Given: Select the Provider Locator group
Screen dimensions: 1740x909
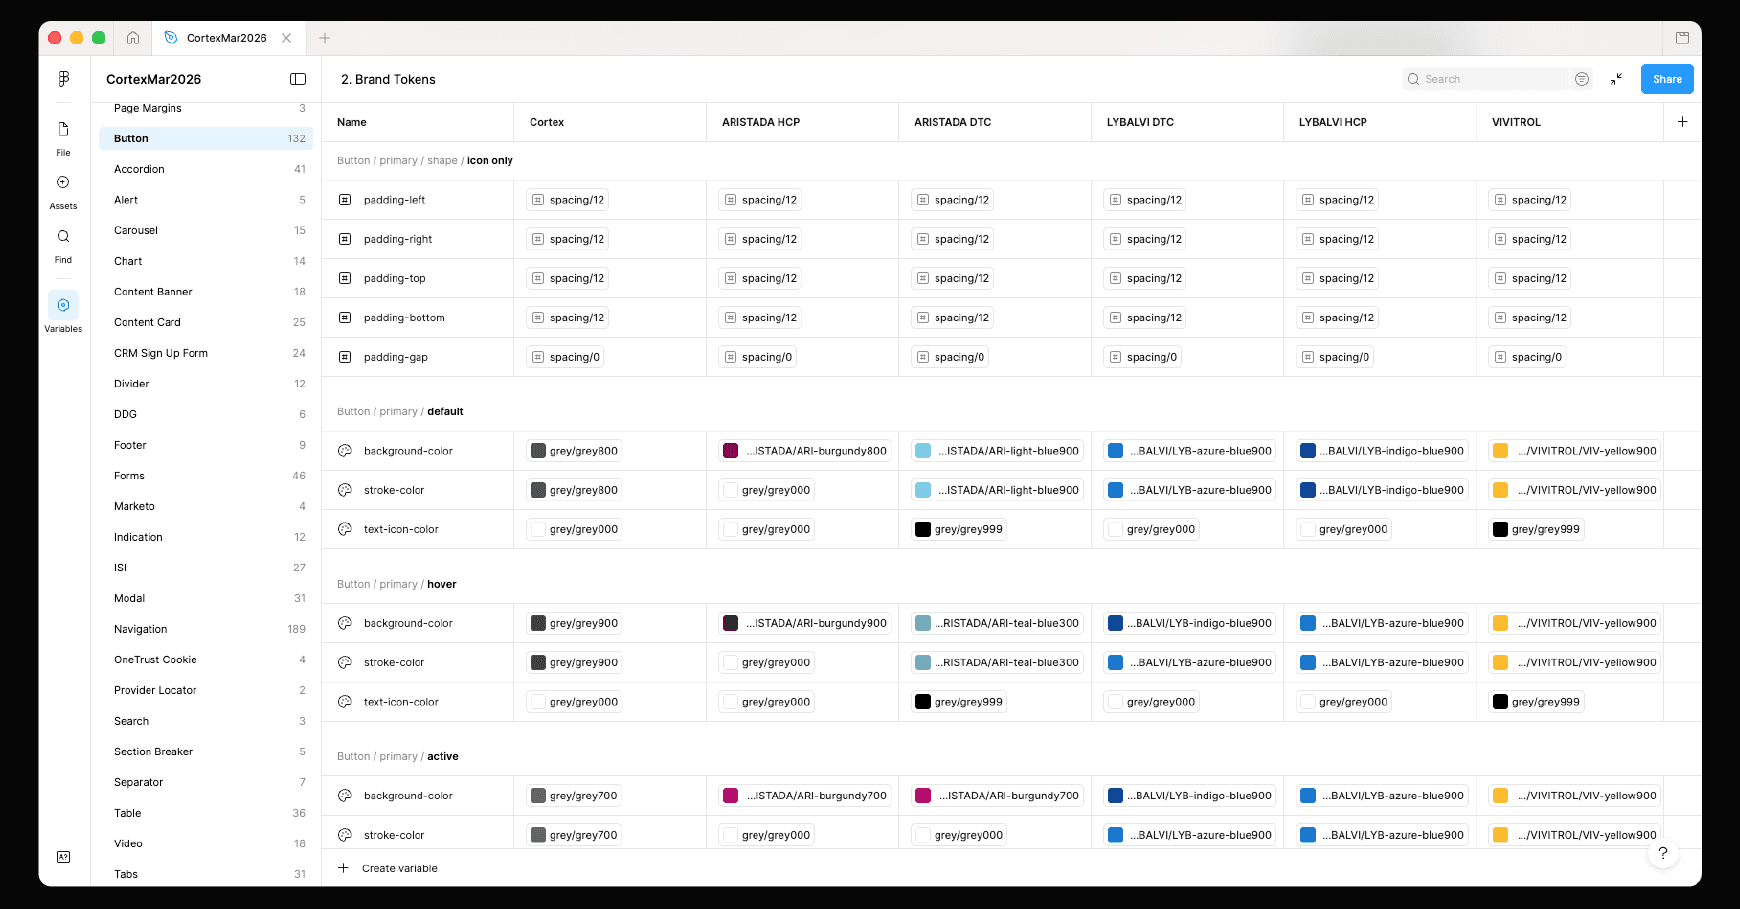Looking at the screenshot, I should pos(206,690).
